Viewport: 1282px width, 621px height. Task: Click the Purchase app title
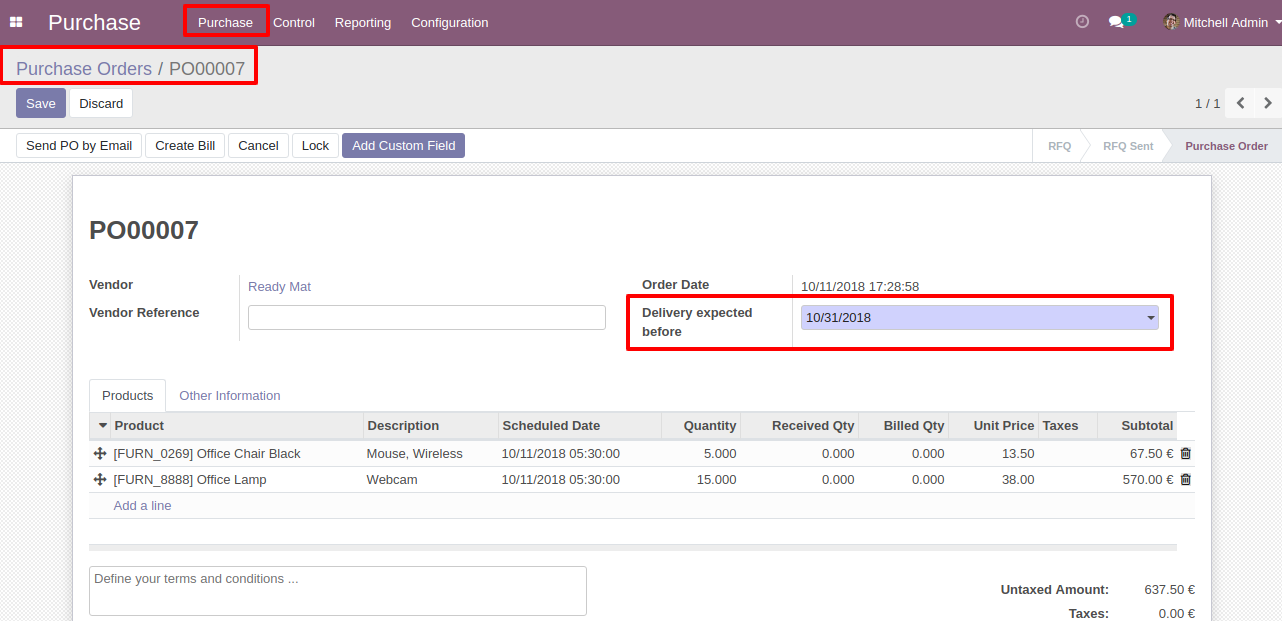coord(94,22)
